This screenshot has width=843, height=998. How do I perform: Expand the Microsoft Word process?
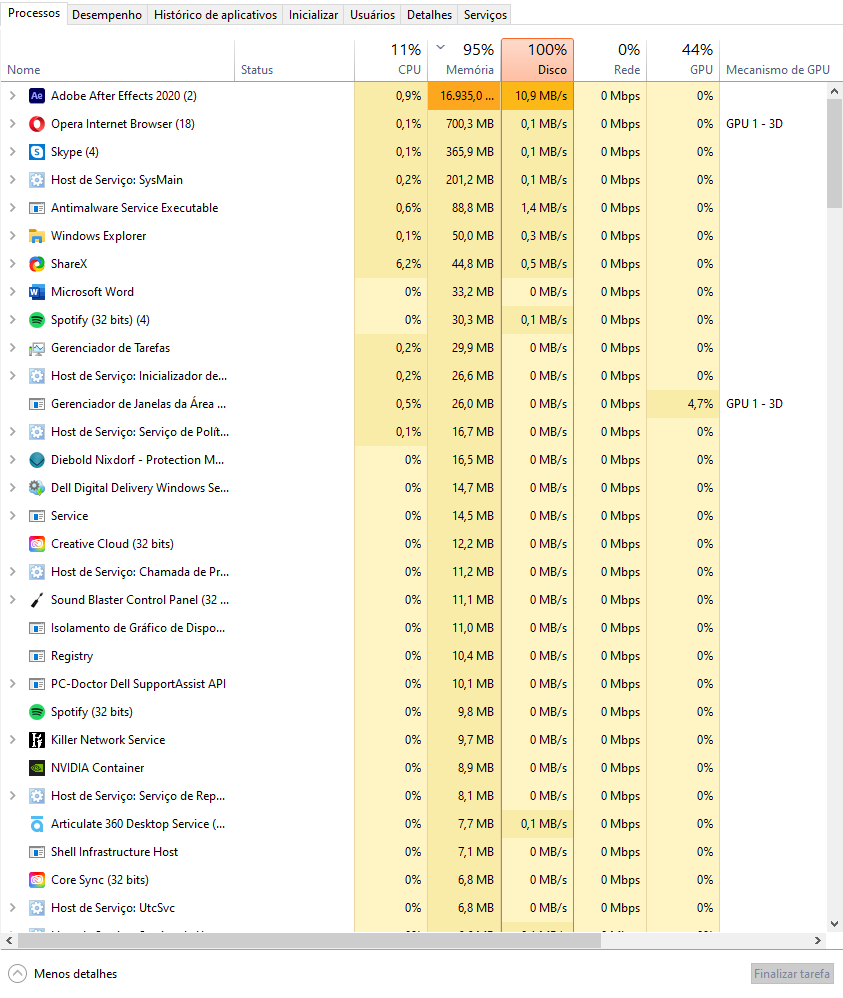pyautogui.click(x=12, y=292)
